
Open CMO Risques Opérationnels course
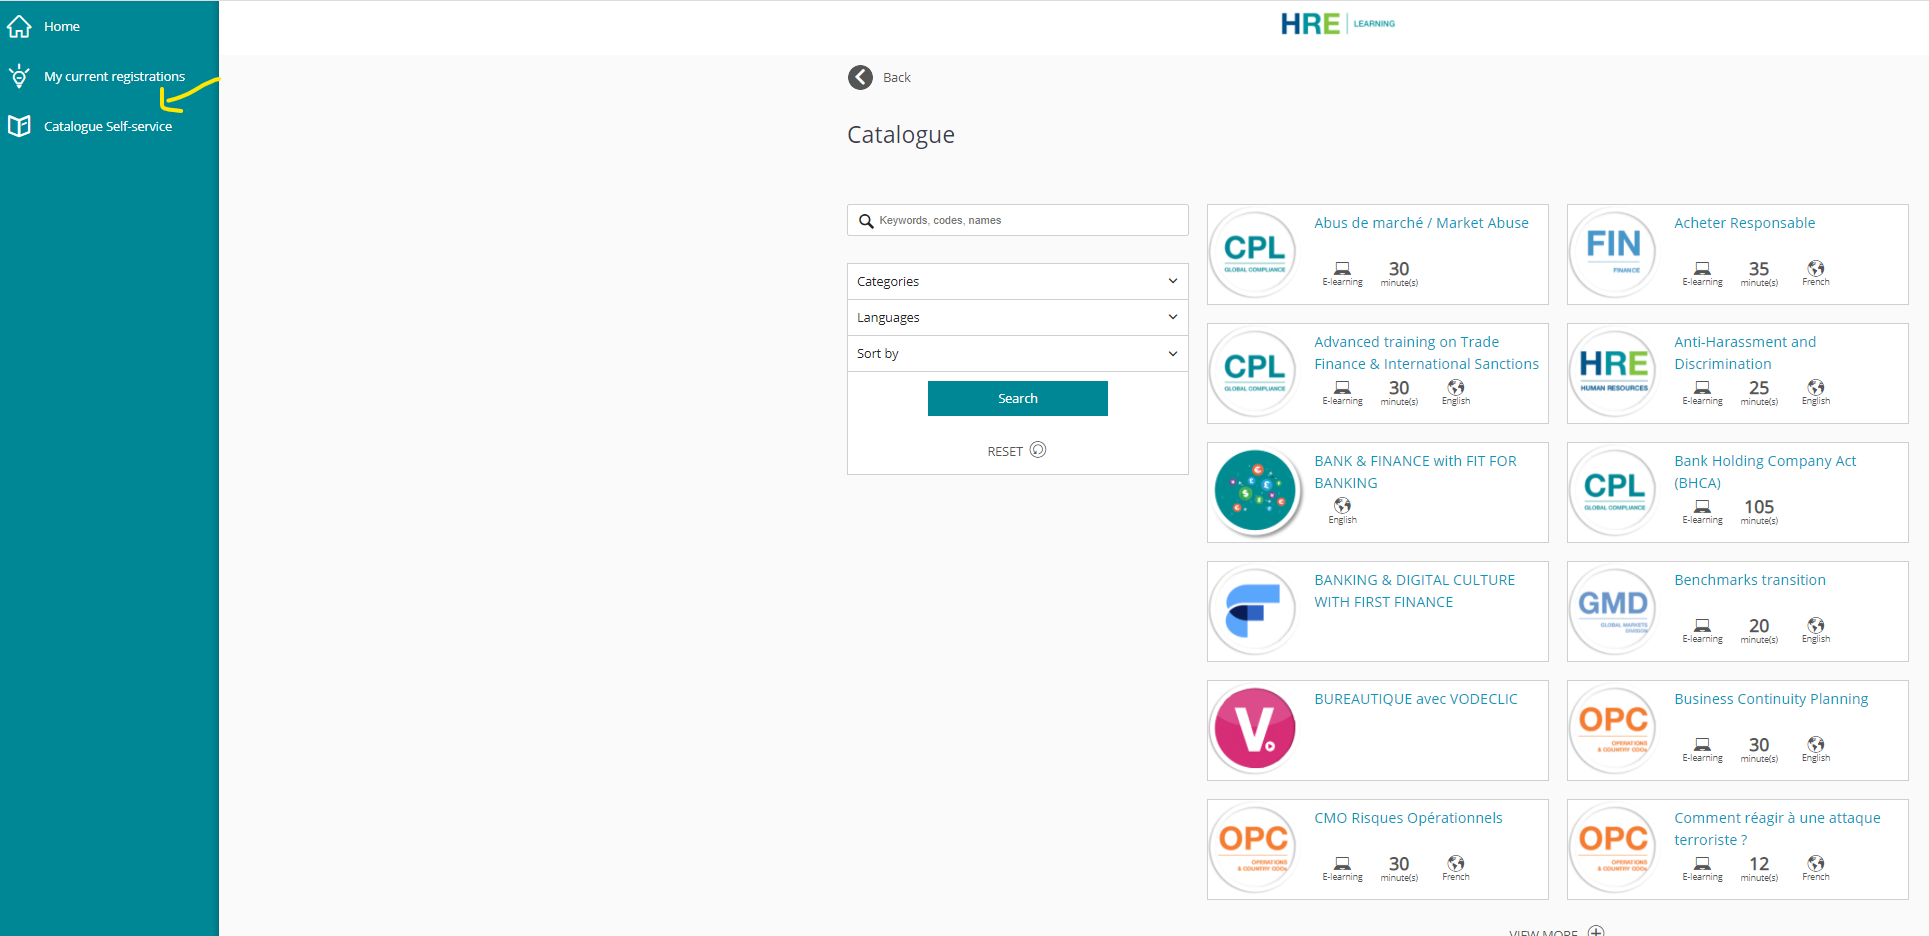point(1408,818)
